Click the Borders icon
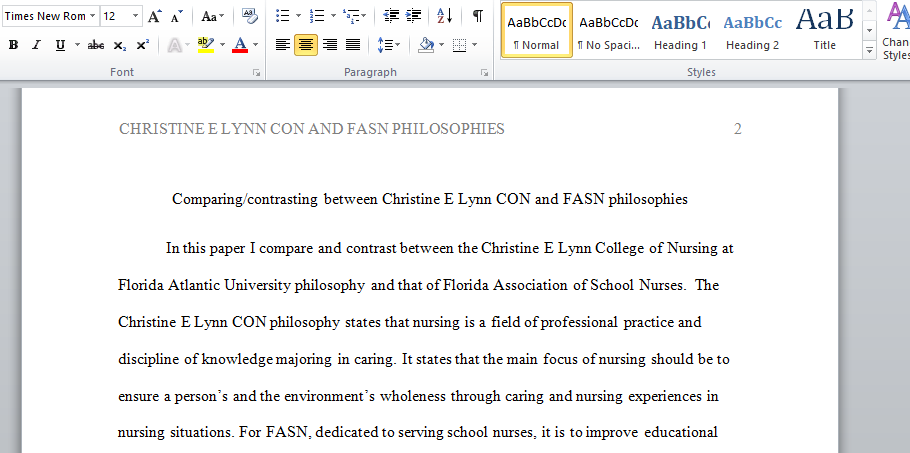Viewport: 910px width, 453px height. pos(459,45)
